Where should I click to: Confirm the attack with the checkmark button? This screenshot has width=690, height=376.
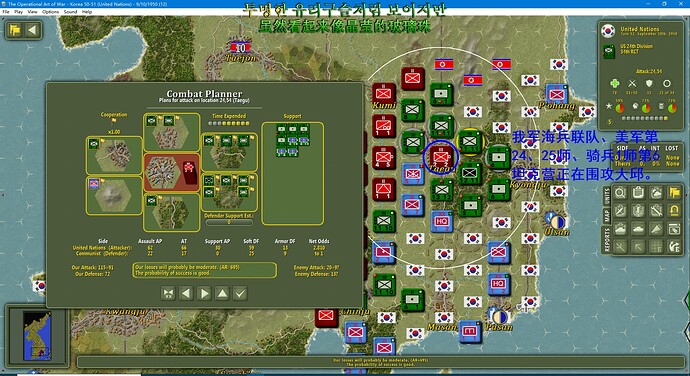pos(240,293)
